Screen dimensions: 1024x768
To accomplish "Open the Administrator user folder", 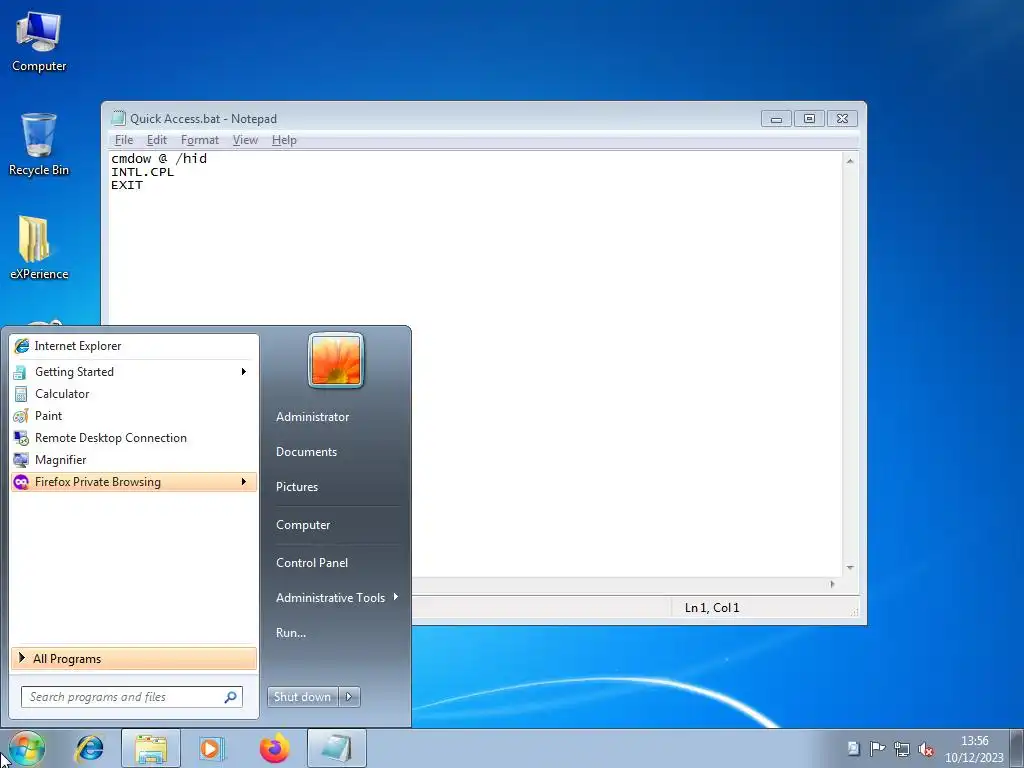I will click(x=312, y=417).
